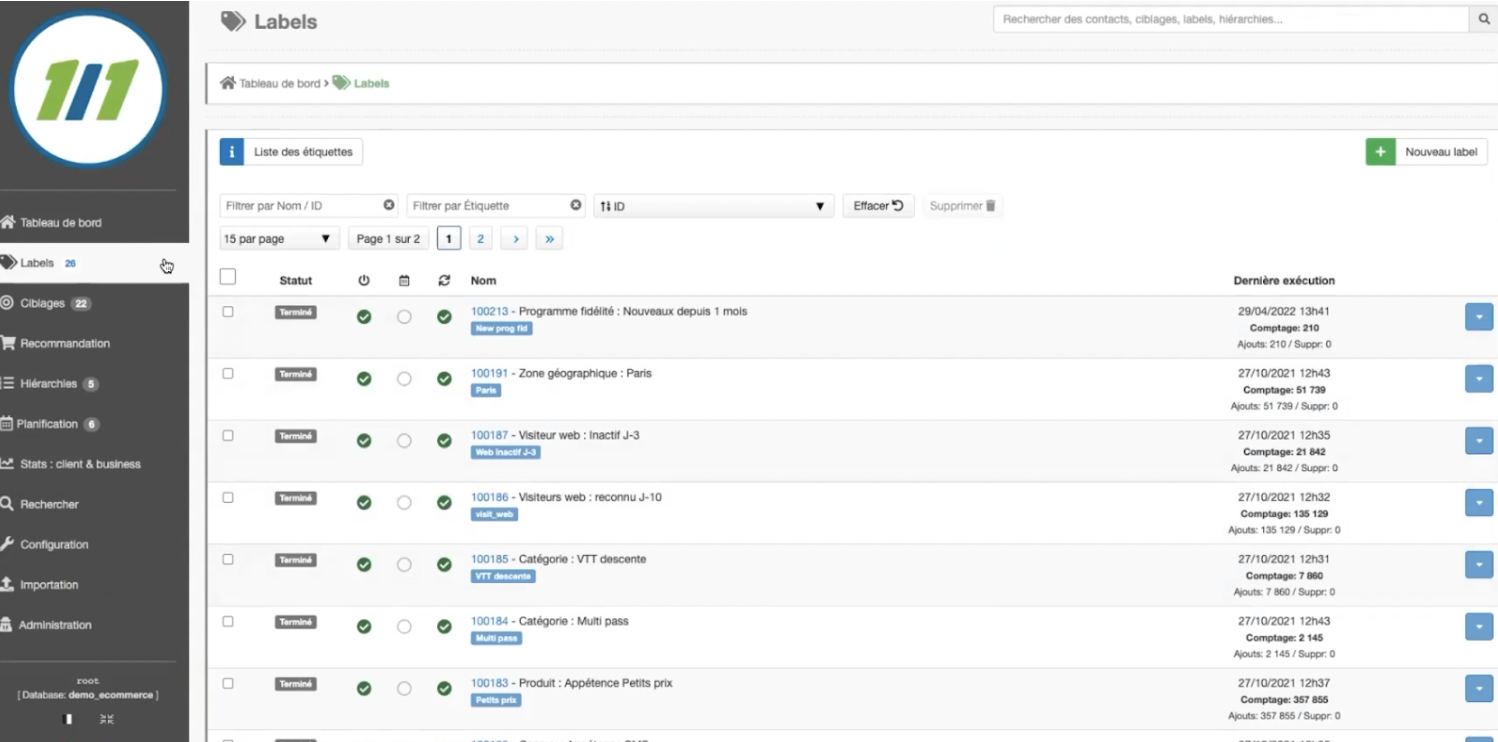1498x742 pixels.
Task: Click the green plus icon for Nouveau label
Action: (x=1380, y=152)
